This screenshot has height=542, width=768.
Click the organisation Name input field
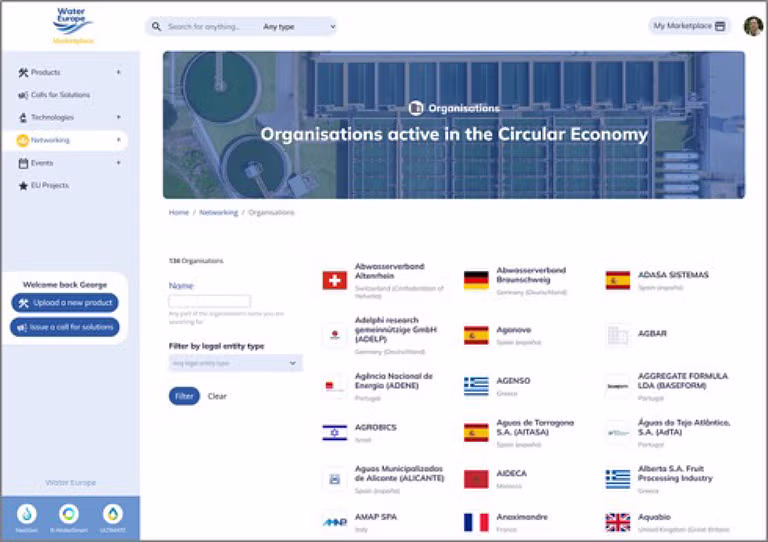[210, 301]
